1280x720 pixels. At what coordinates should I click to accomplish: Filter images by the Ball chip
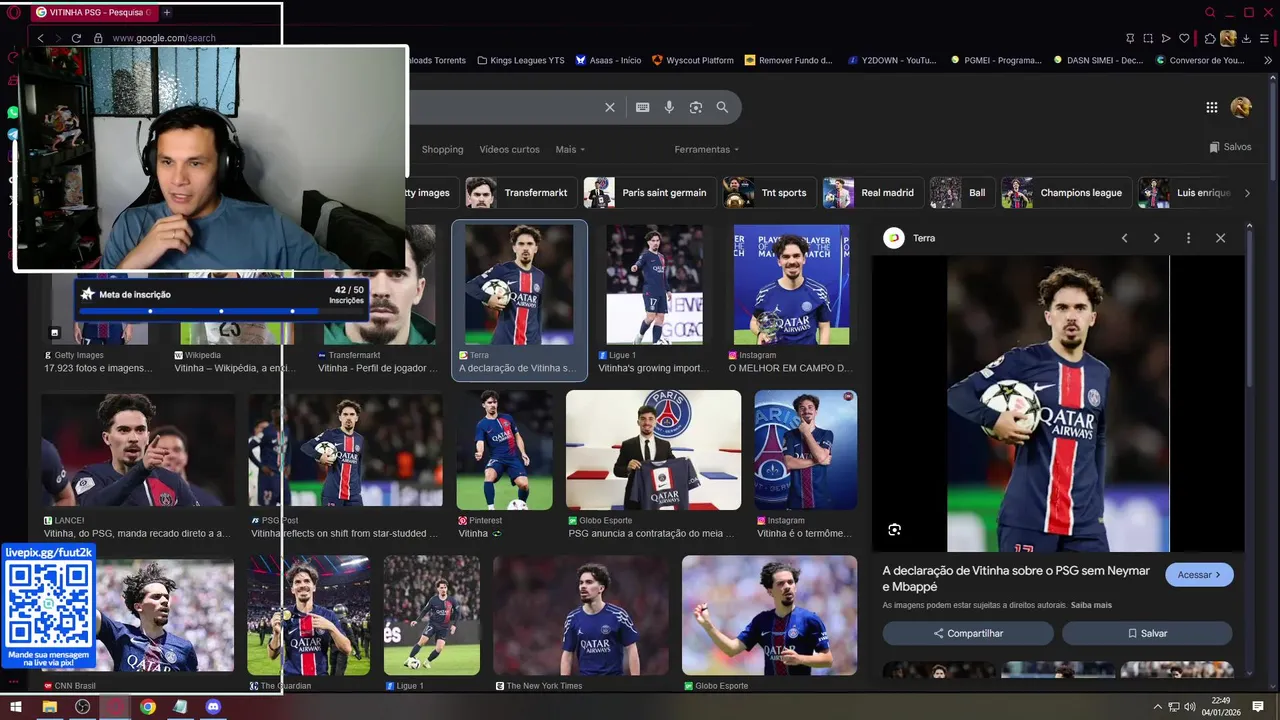coord(962,193)
